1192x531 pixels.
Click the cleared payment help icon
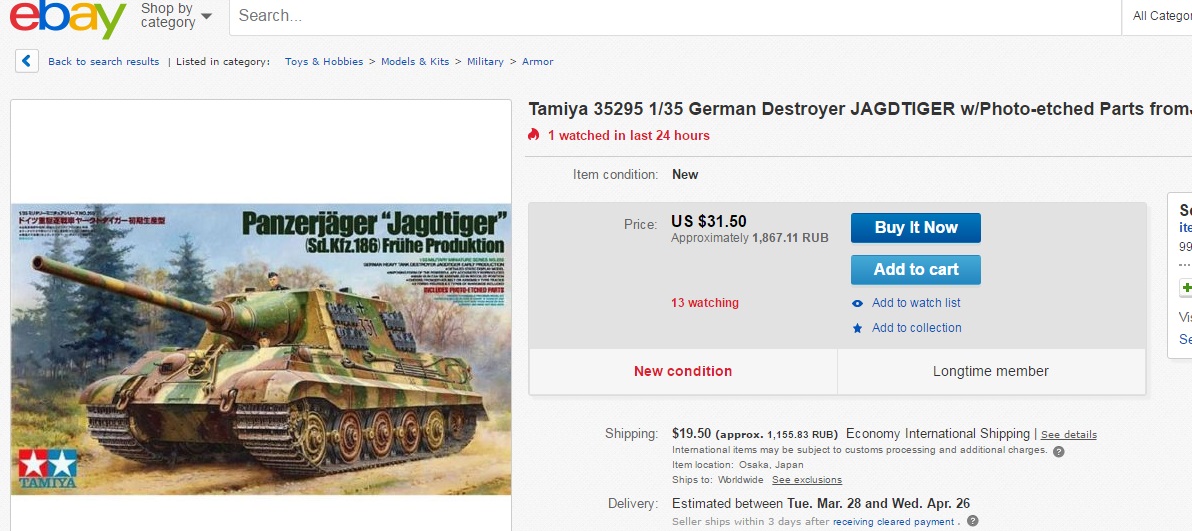(x=972, y=521)
